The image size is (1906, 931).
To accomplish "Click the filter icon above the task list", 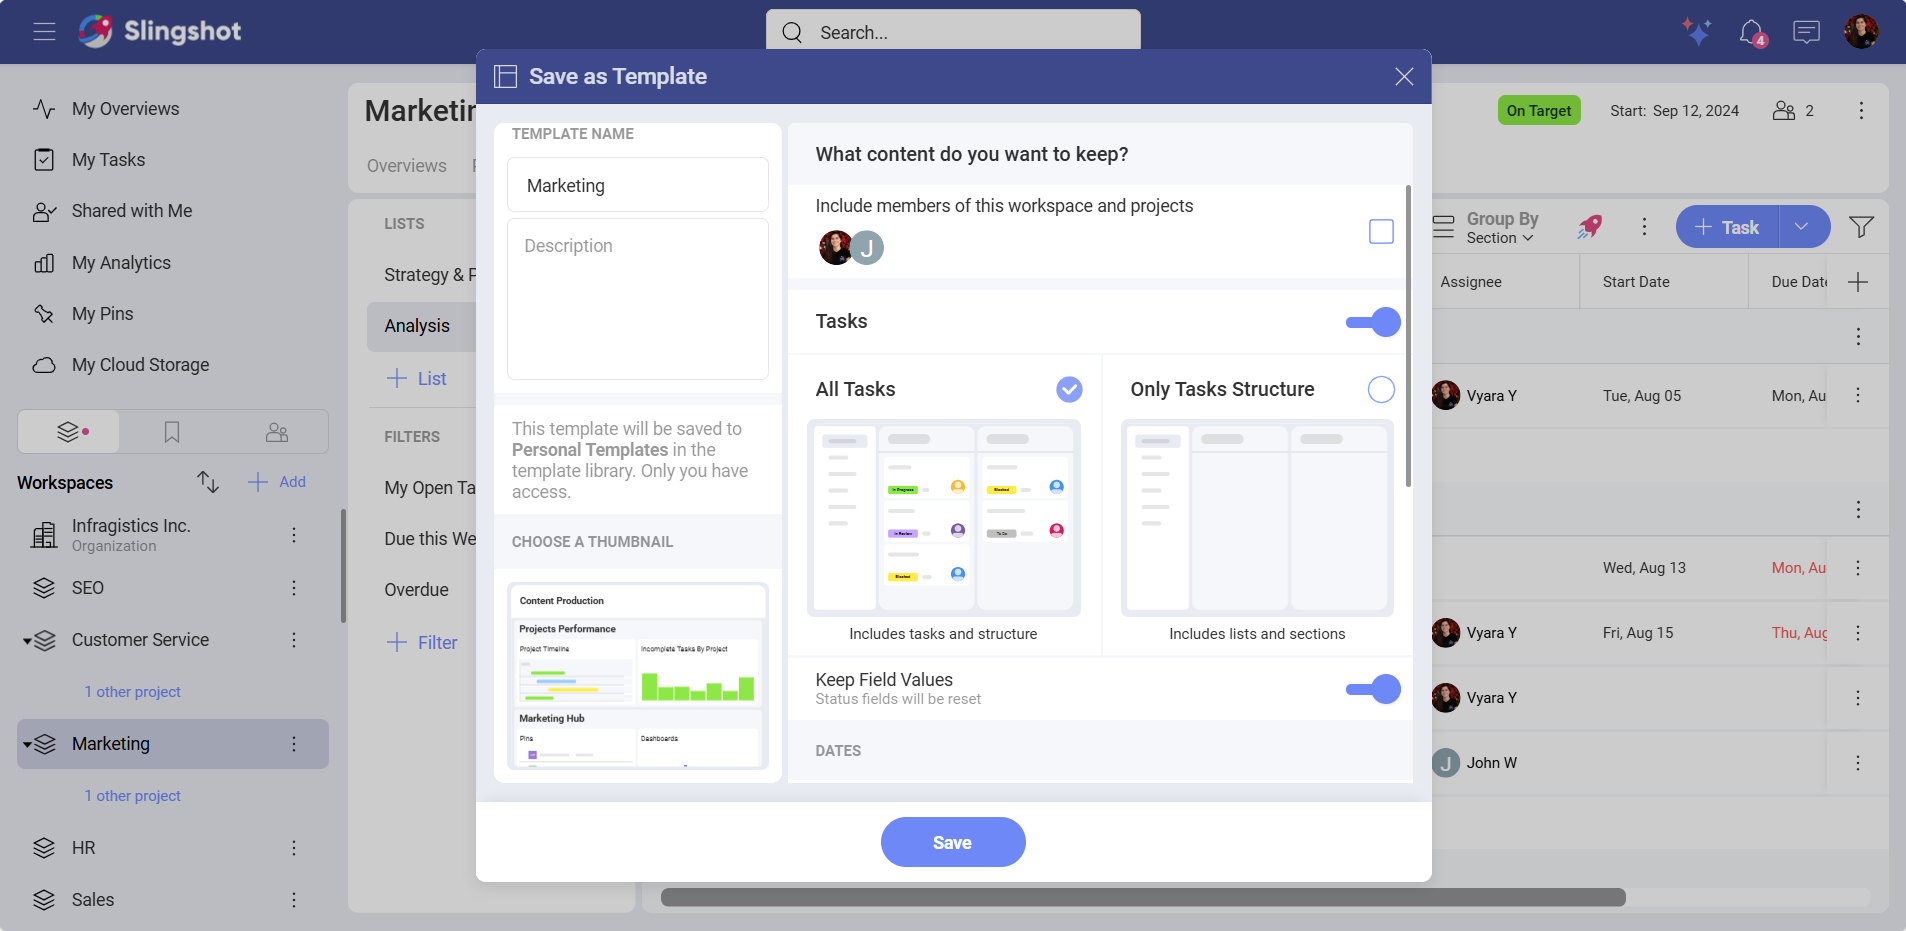I will pos(1859,227).
